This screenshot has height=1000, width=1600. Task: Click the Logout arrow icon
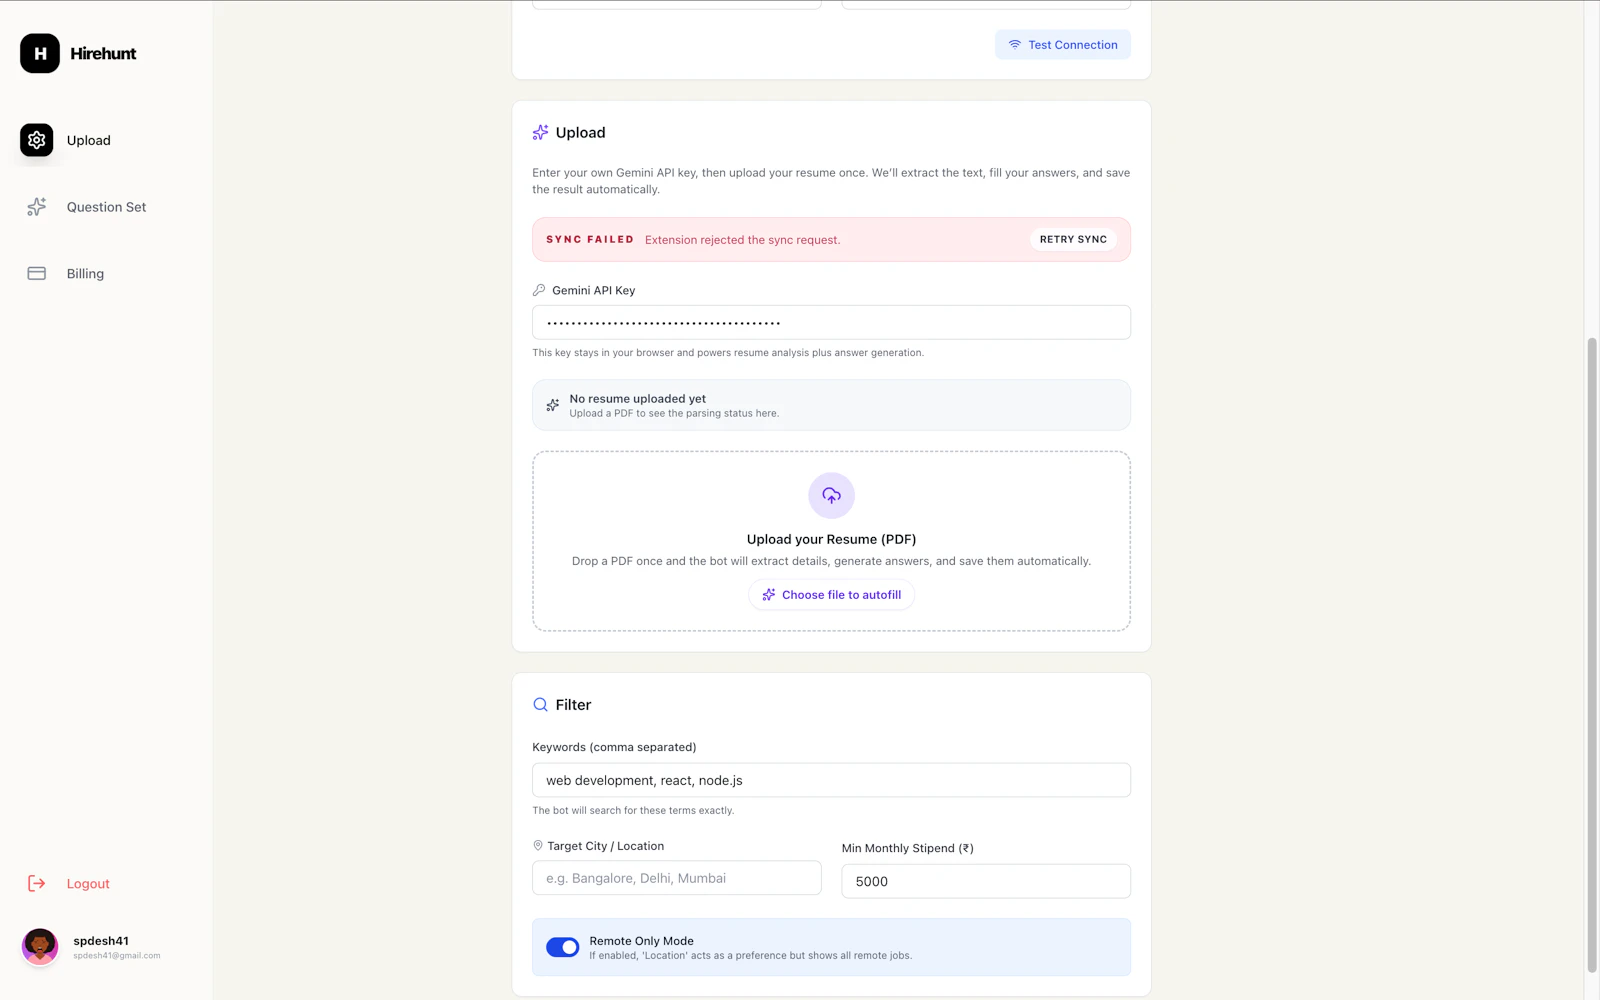(37, 883)
